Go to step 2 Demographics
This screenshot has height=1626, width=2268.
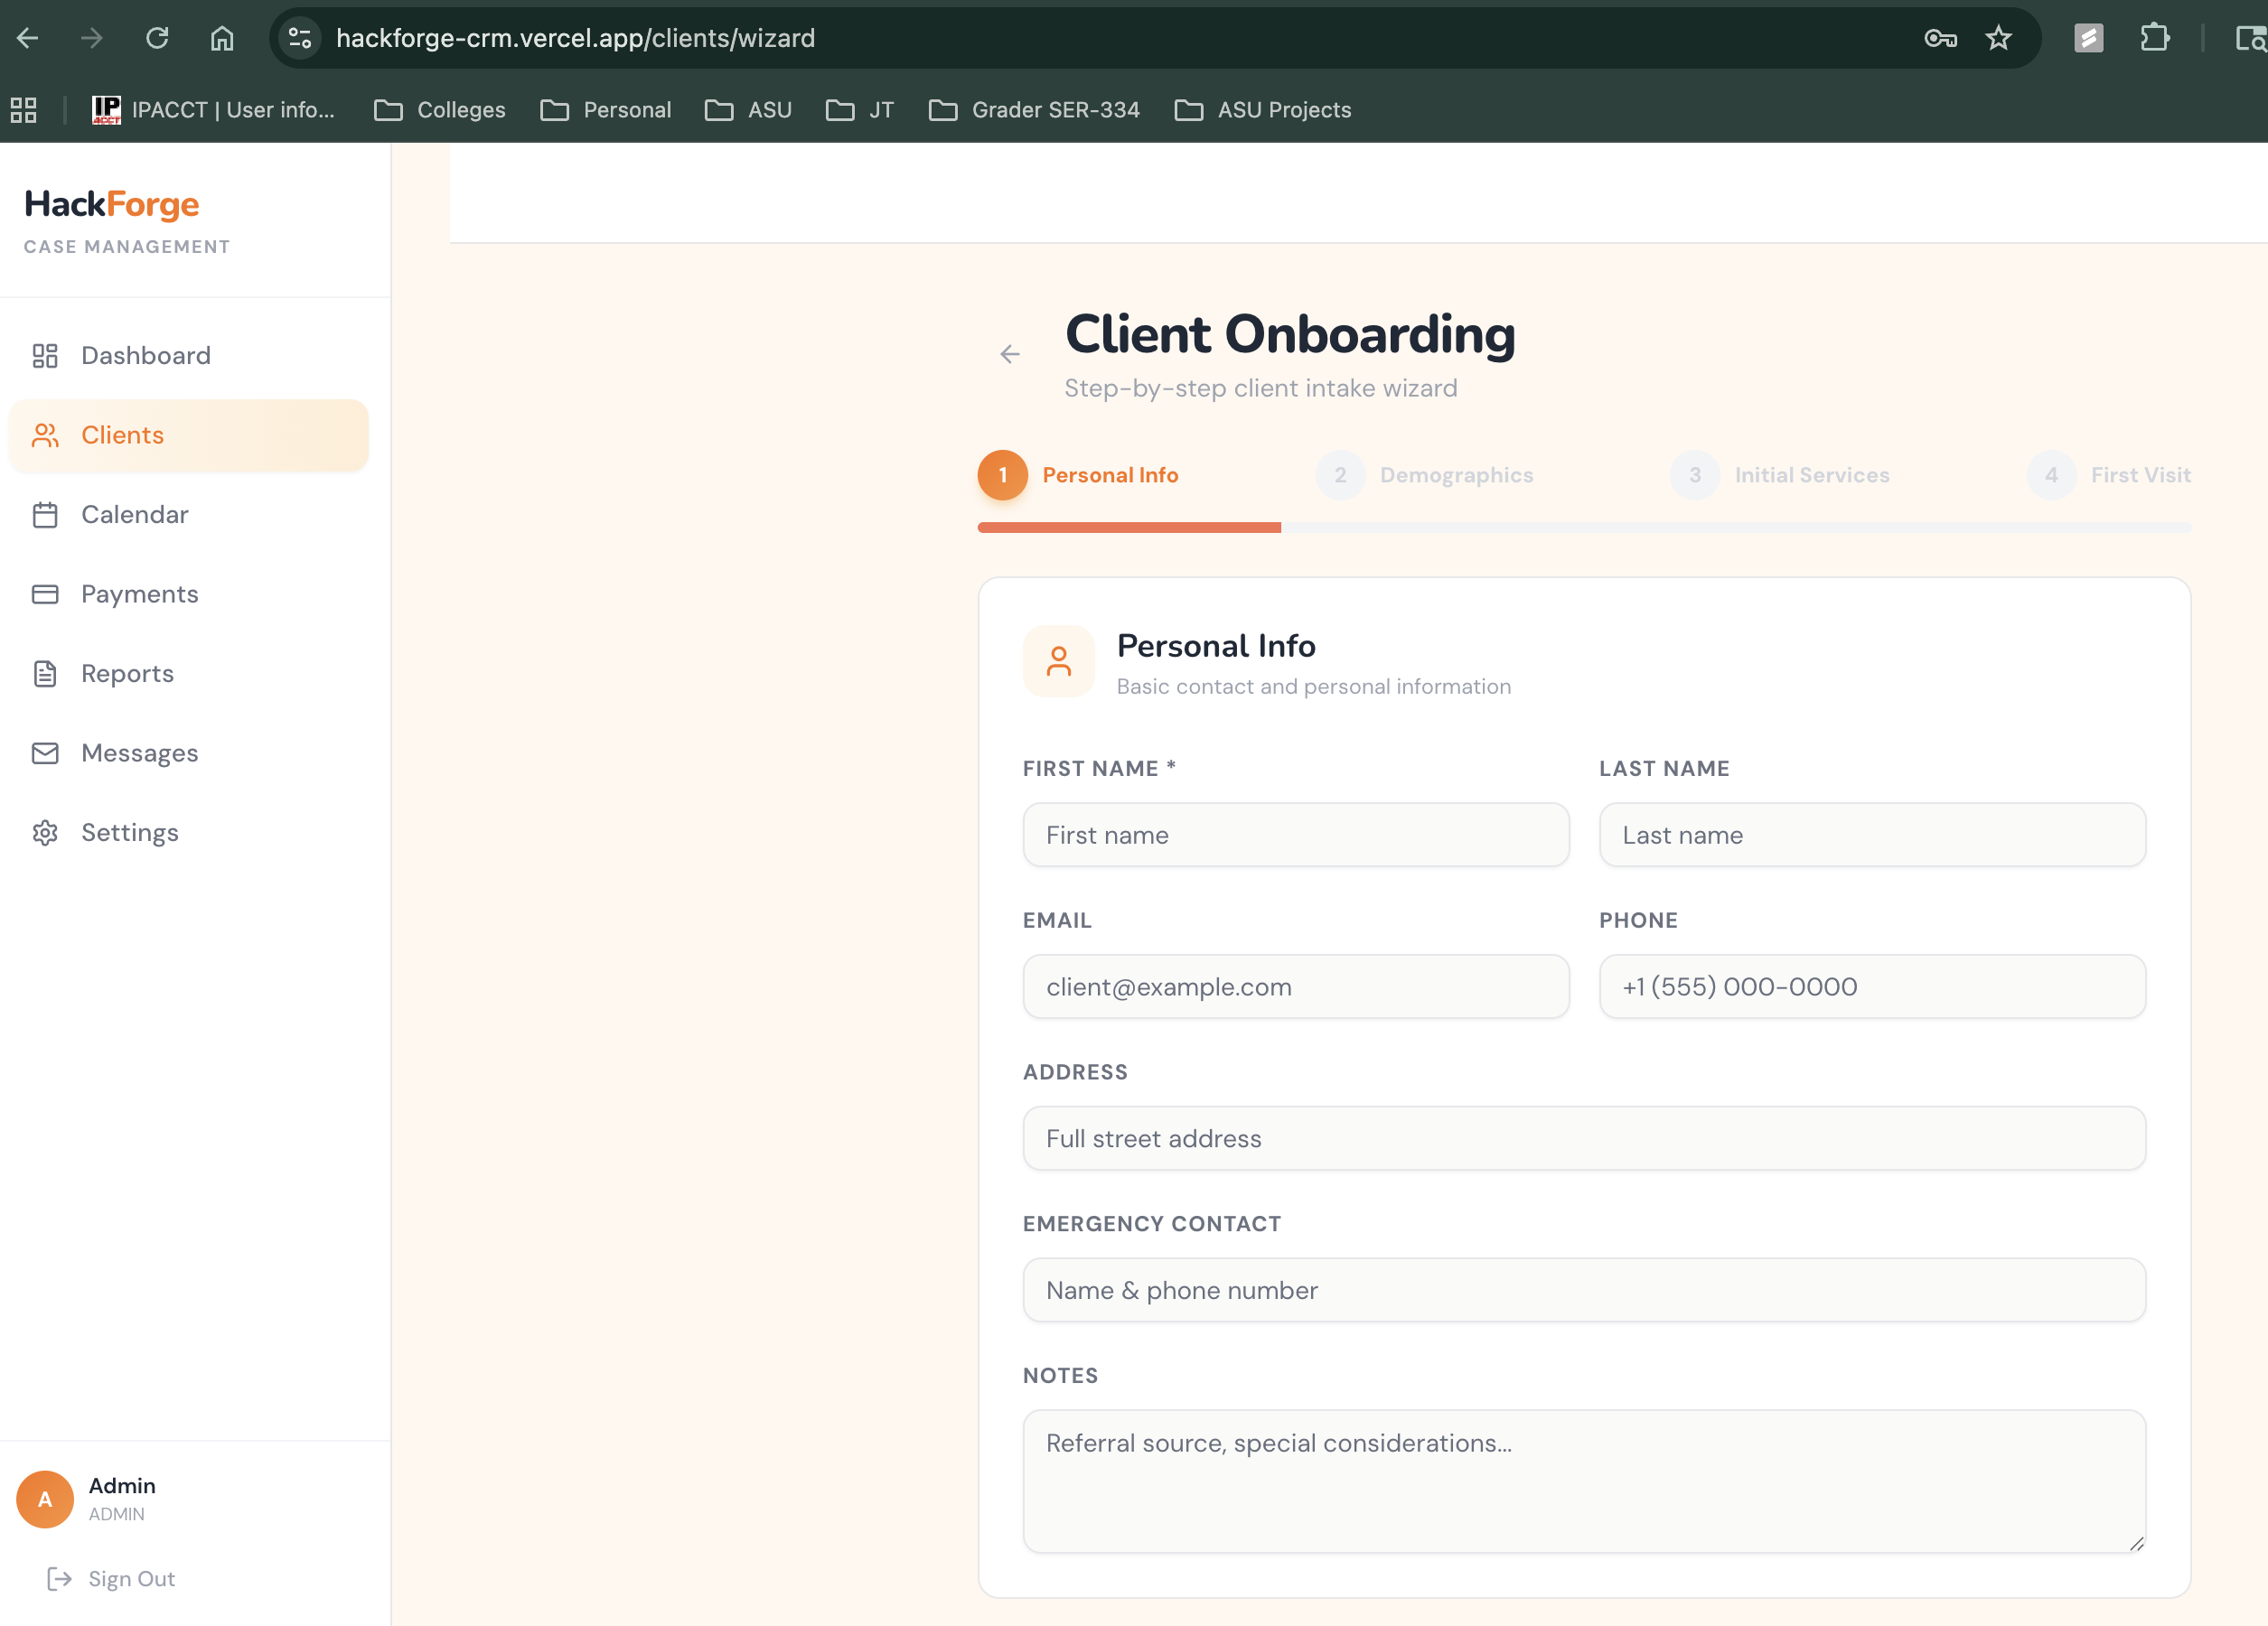tap(1424, 475)
